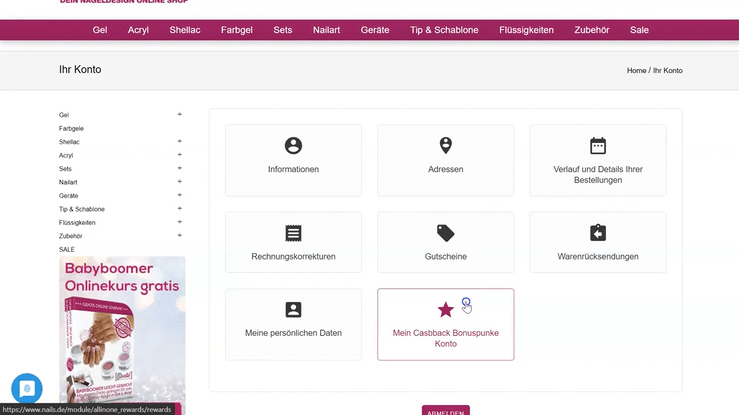Open the chat widget bubble icon
This screenshot has height=415, width=739.
(27, 389)
